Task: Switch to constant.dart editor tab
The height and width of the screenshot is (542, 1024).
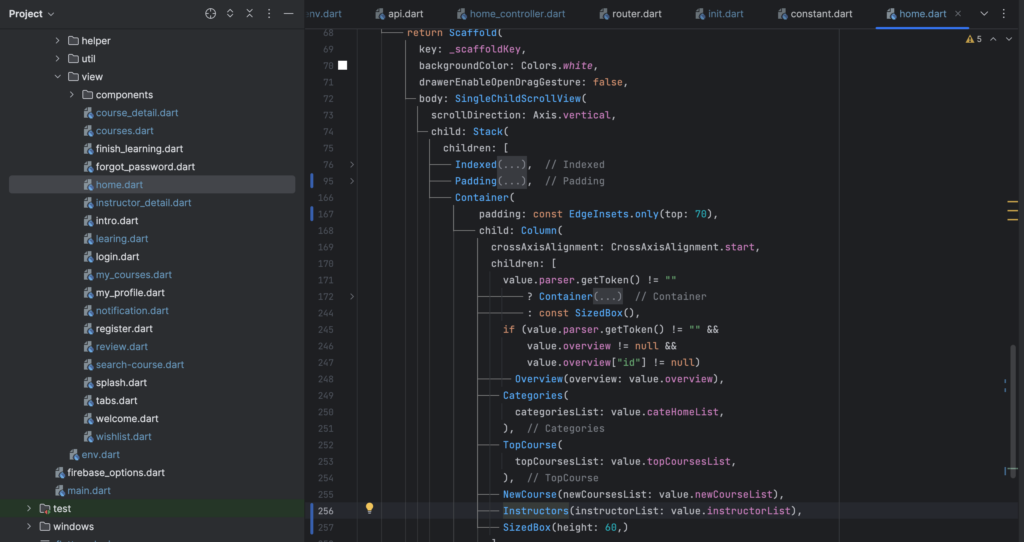Action: pos(814,14)
